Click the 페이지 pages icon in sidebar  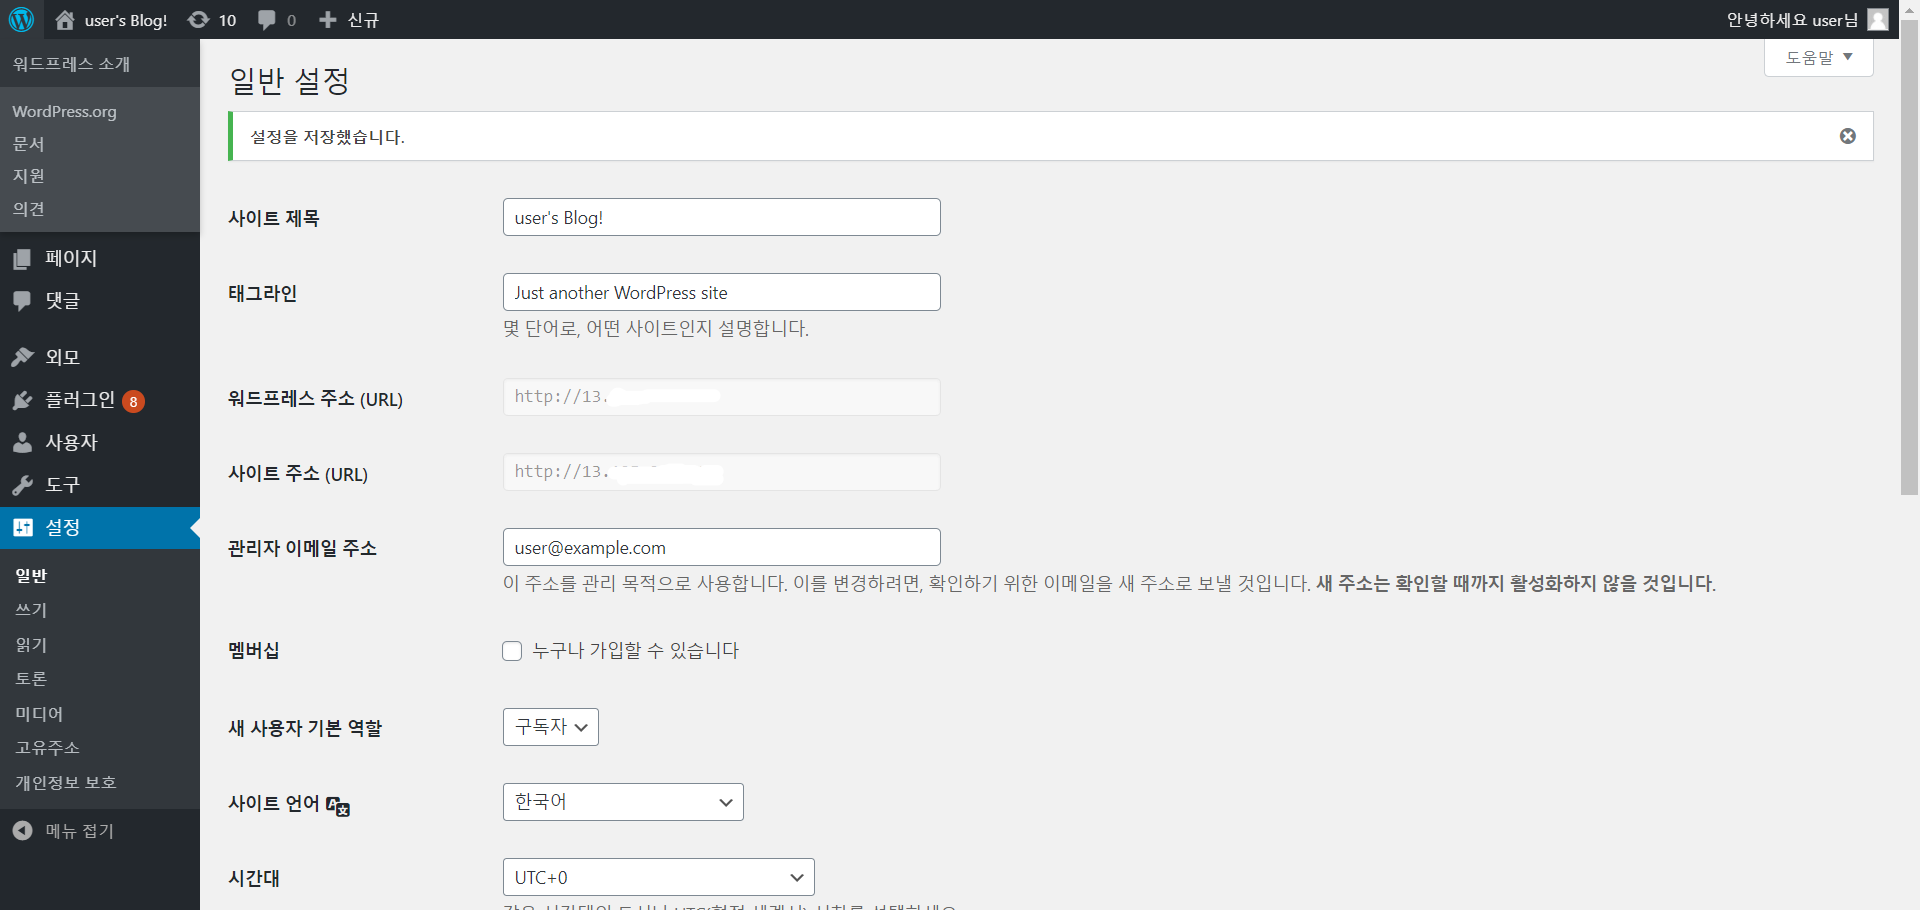(x=22, y=259)
